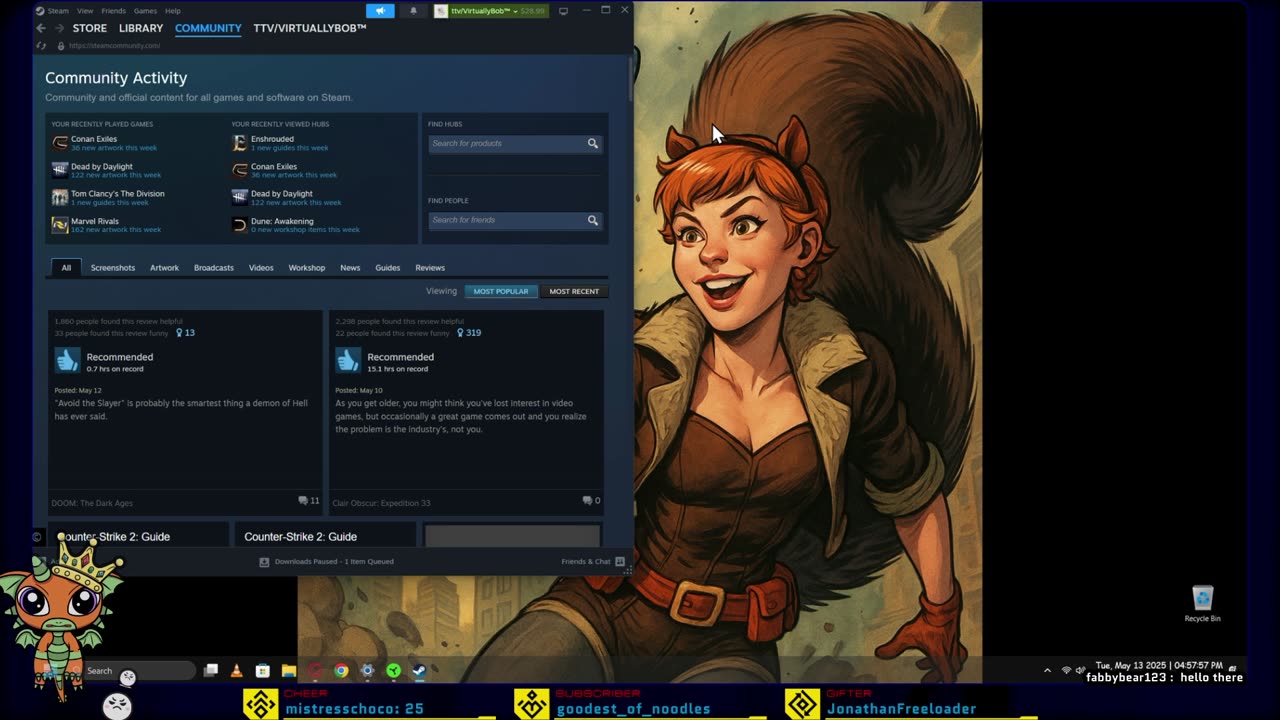Click the Dune: Awakening hub icon
The height and width of the screenshot is (720, 1280).
240,225
